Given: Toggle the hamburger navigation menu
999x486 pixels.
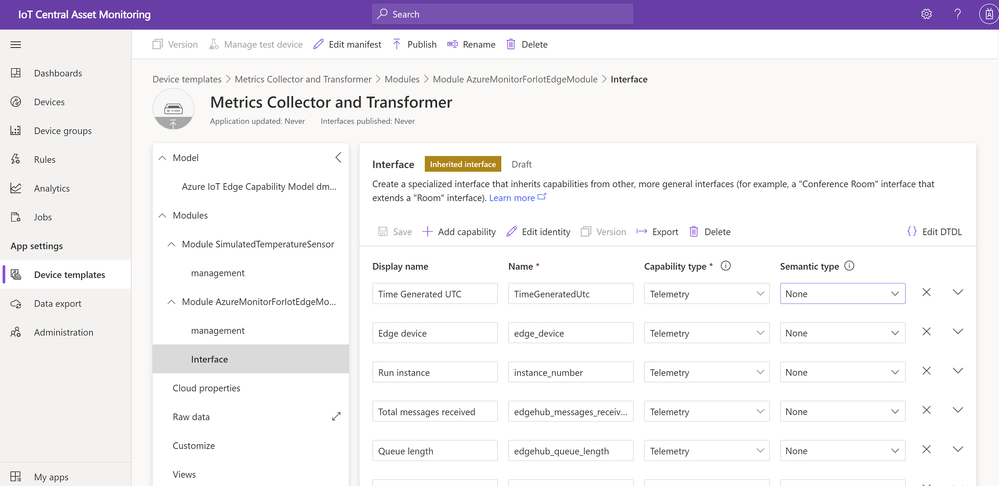Looking at the screenshot, I should [x=16, y=45].
